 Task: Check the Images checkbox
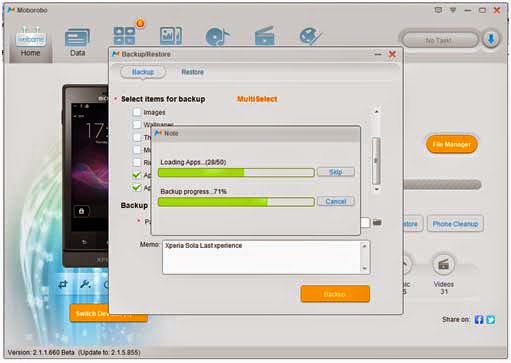(x=137, y=112)
